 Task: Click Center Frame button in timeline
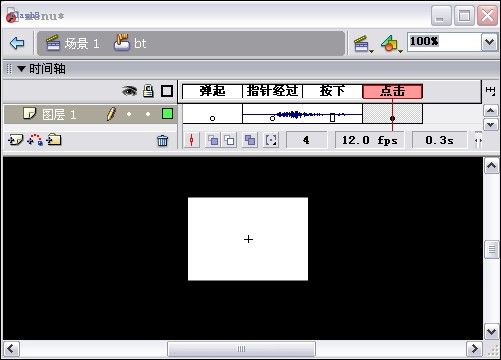[x=191, y=140]
